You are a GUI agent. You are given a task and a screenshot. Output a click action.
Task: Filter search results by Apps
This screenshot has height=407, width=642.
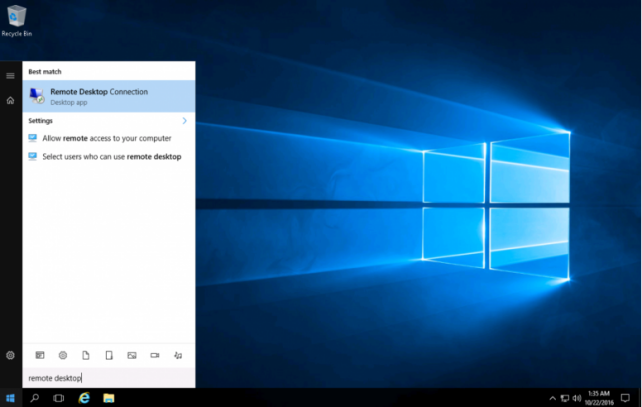tap(40, 355)
